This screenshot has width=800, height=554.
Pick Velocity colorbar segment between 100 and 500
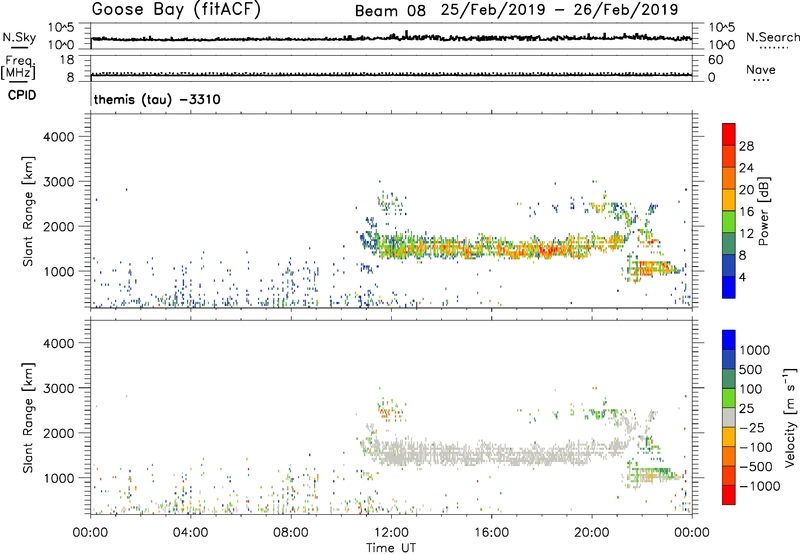[x=729, y=379]
